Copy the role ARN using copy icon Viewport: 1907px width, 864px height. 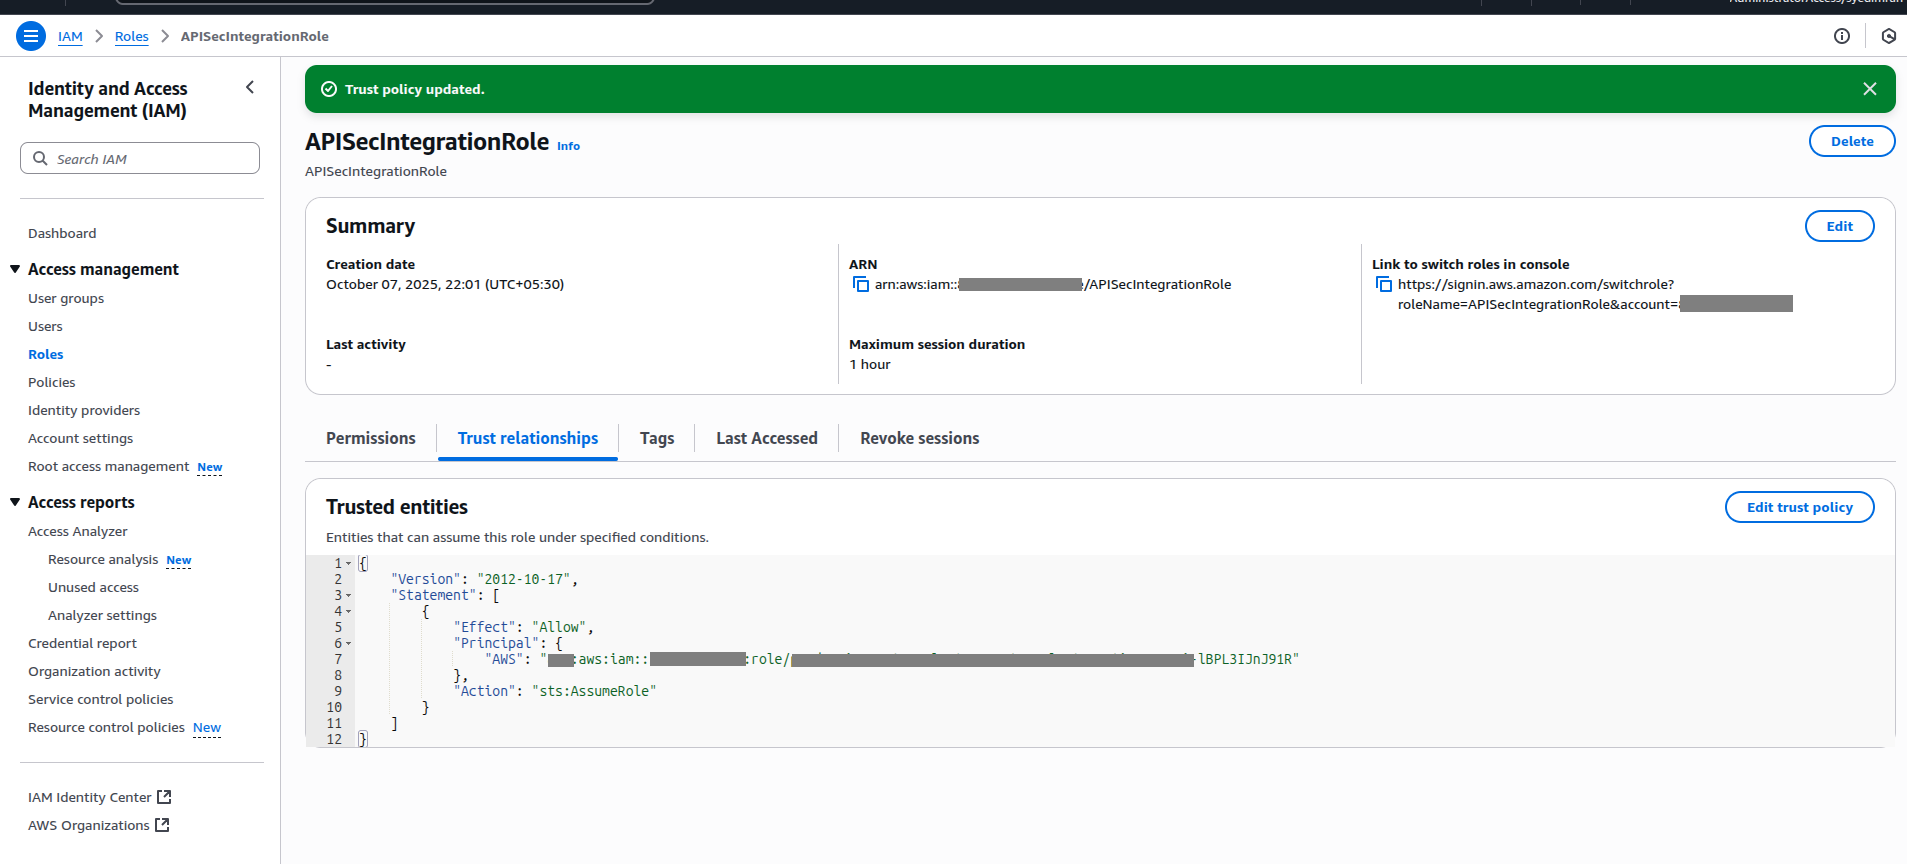860,285
